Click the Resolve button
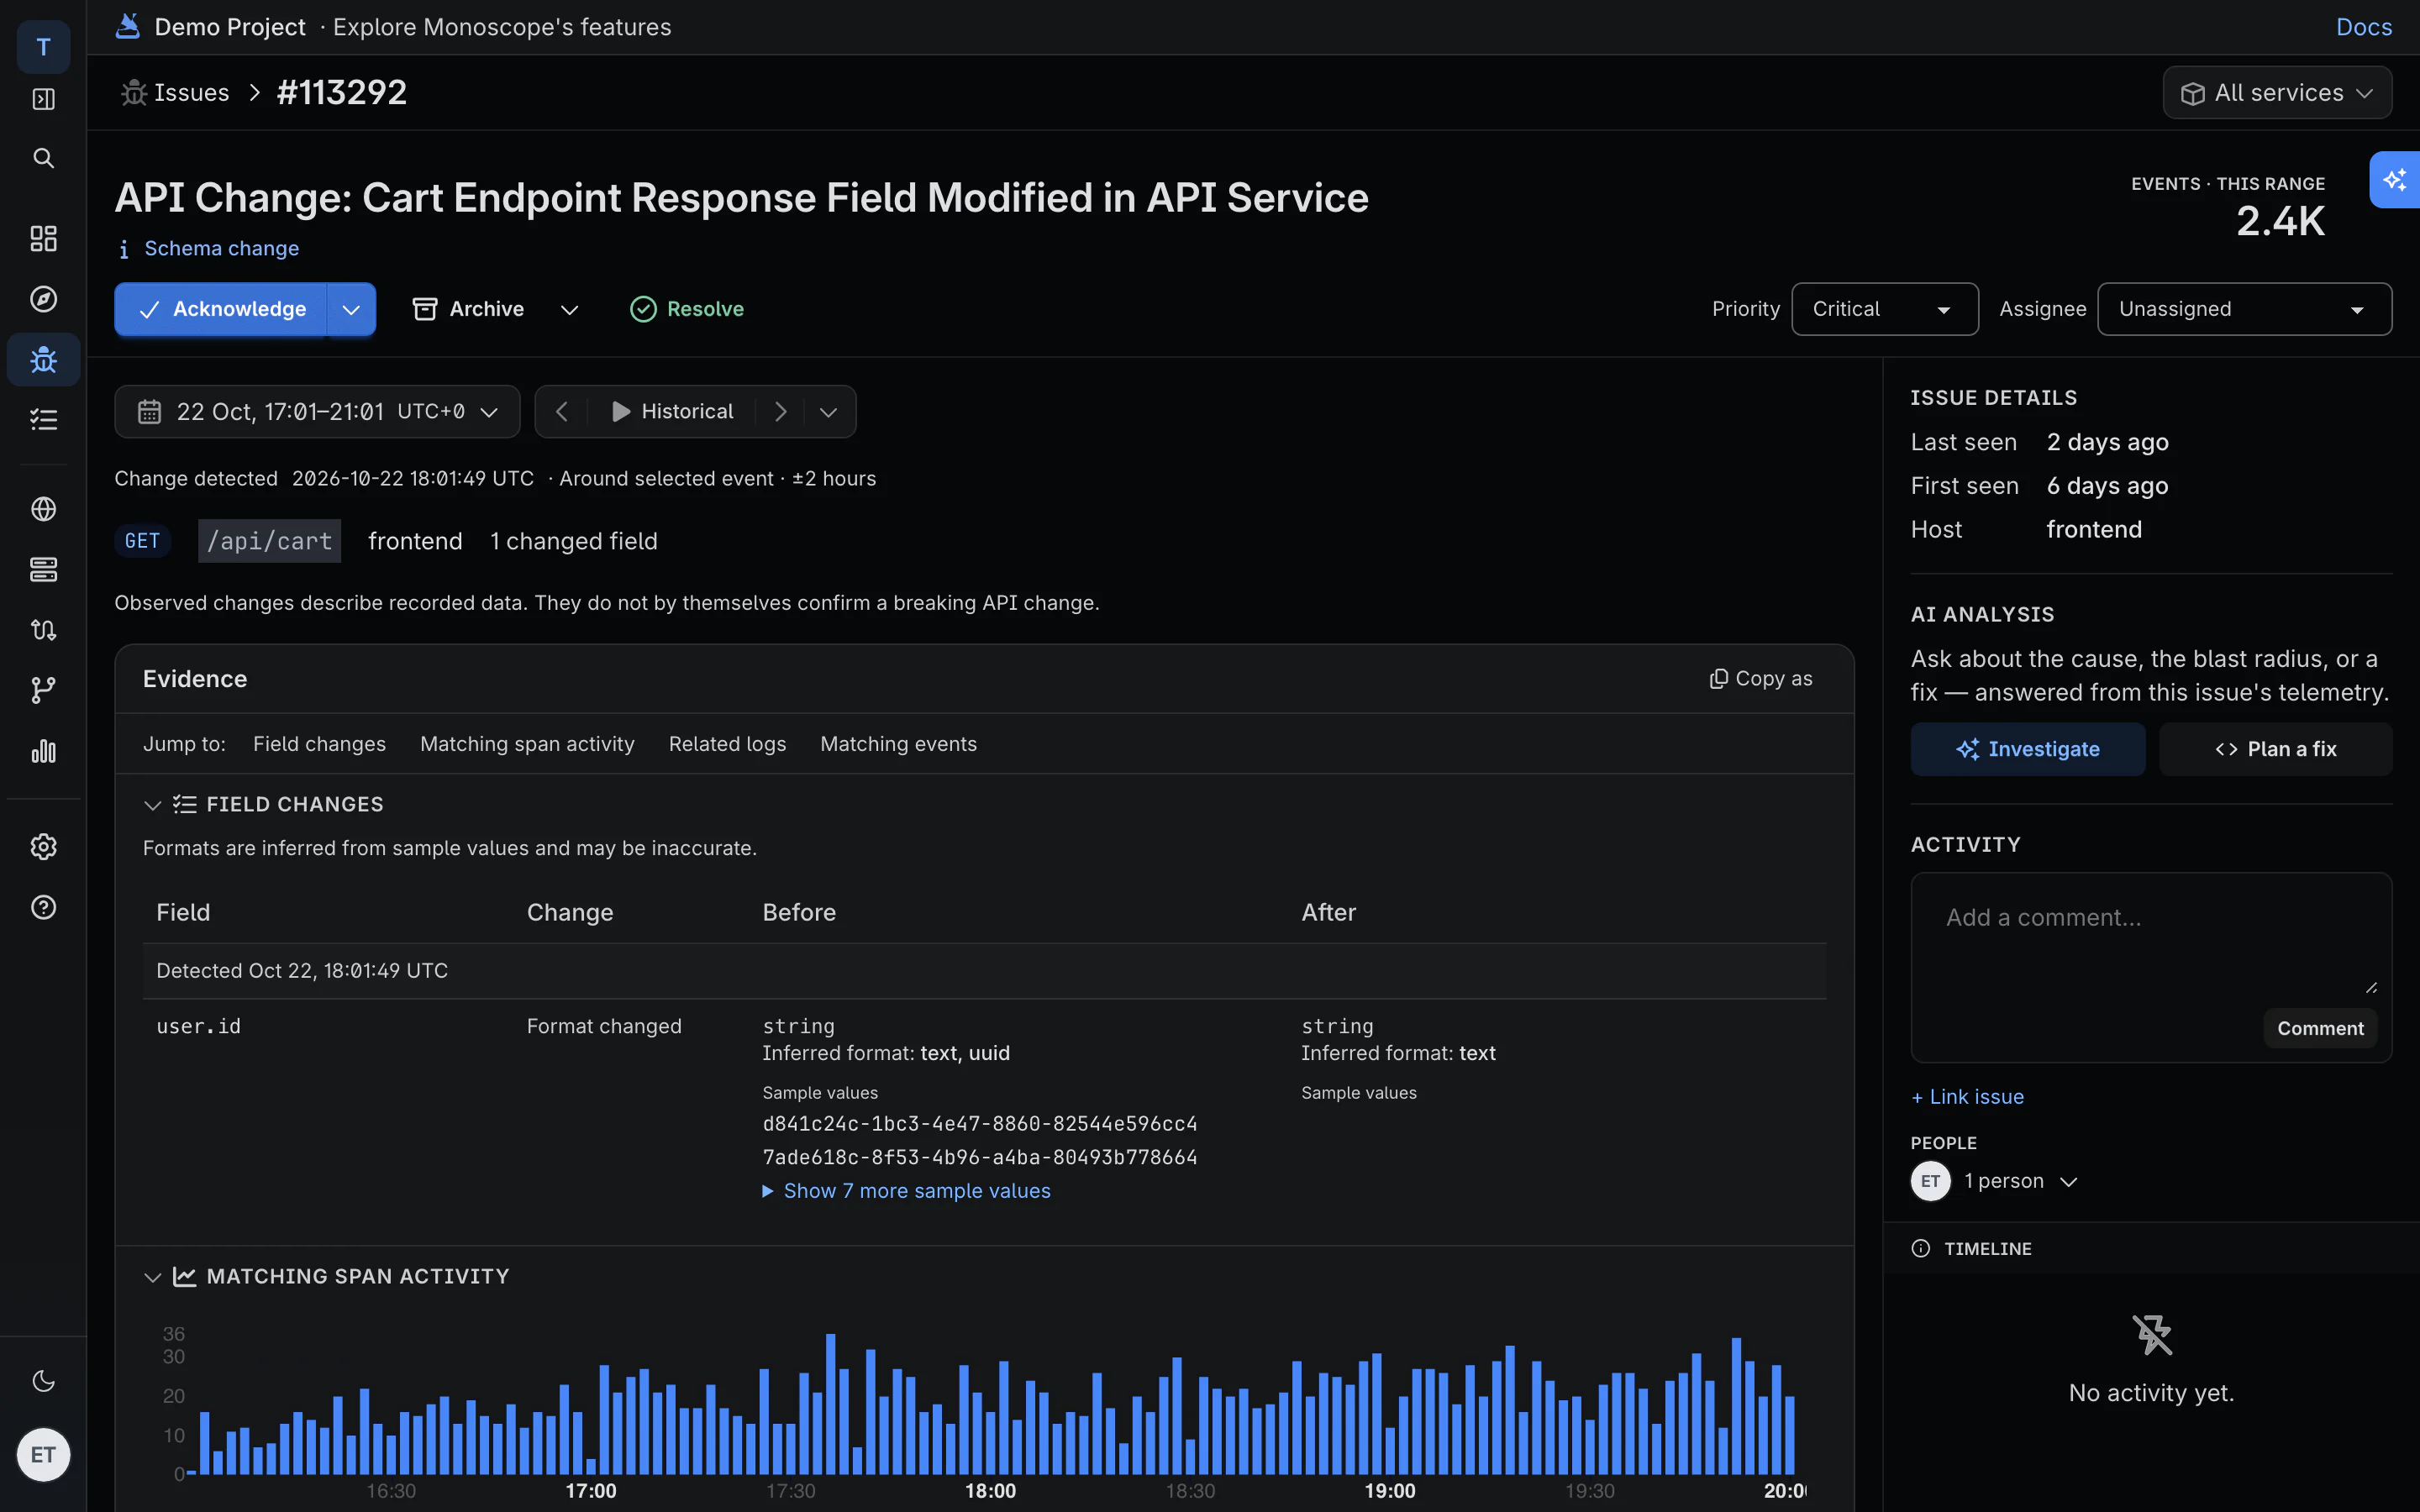The width and height of the screenshot is (2420, 1512). click(687, 309)
